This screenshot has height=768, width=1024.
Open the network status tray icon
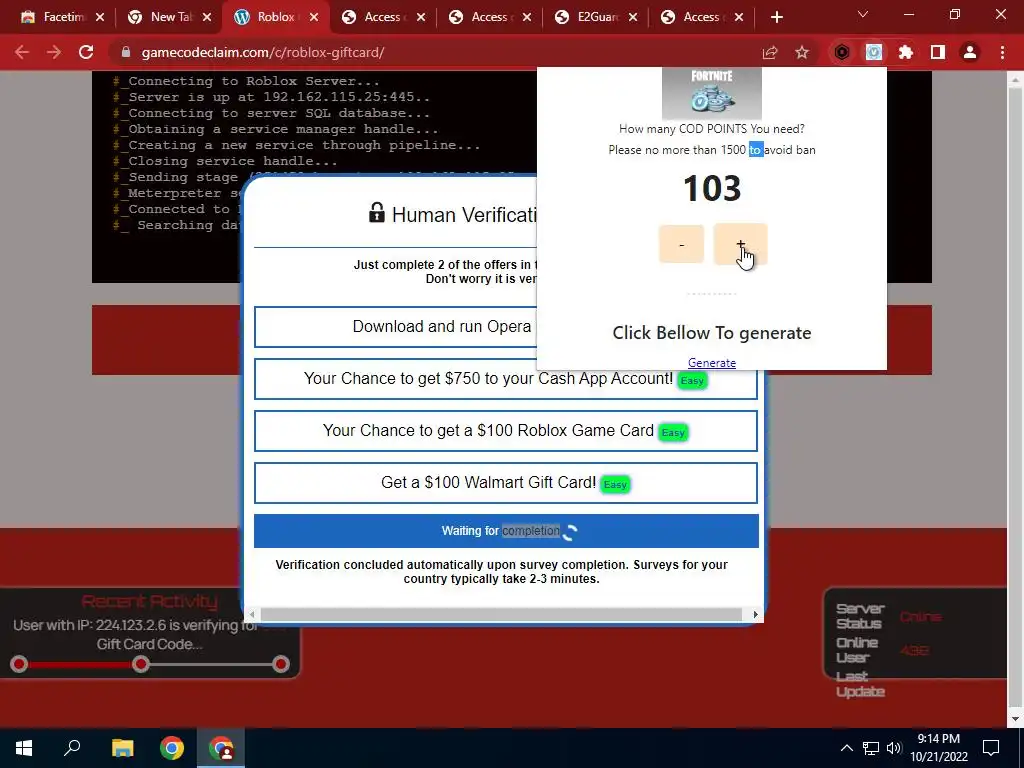coord(871,748)
